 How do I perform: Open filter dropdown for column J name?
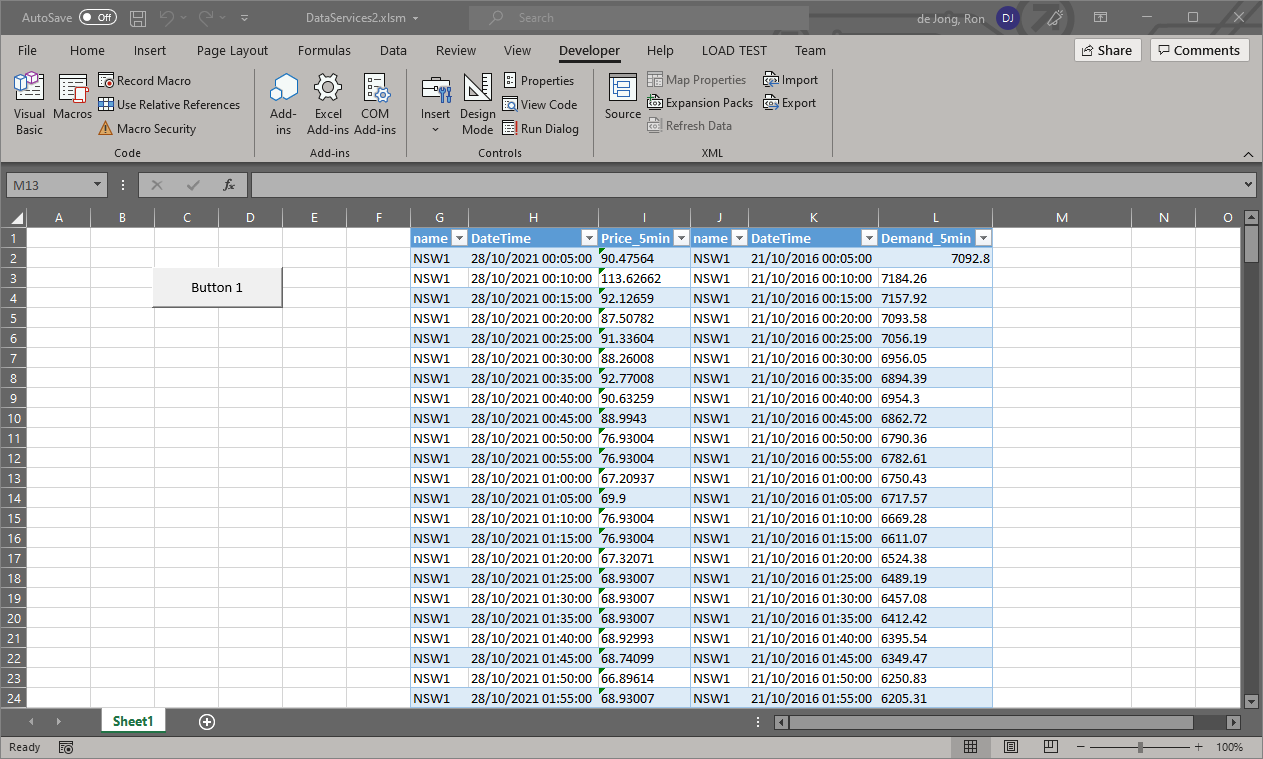tap(739, 238)
